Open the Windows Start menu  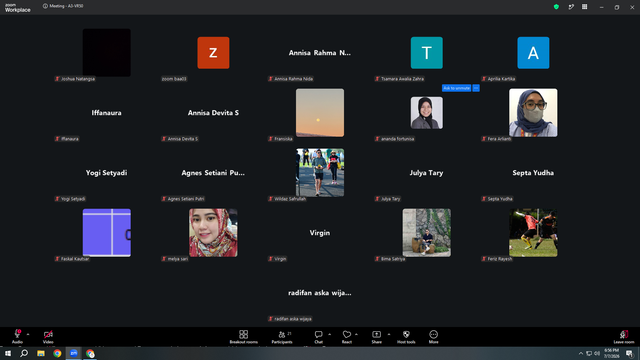click(x=8, y=353)
